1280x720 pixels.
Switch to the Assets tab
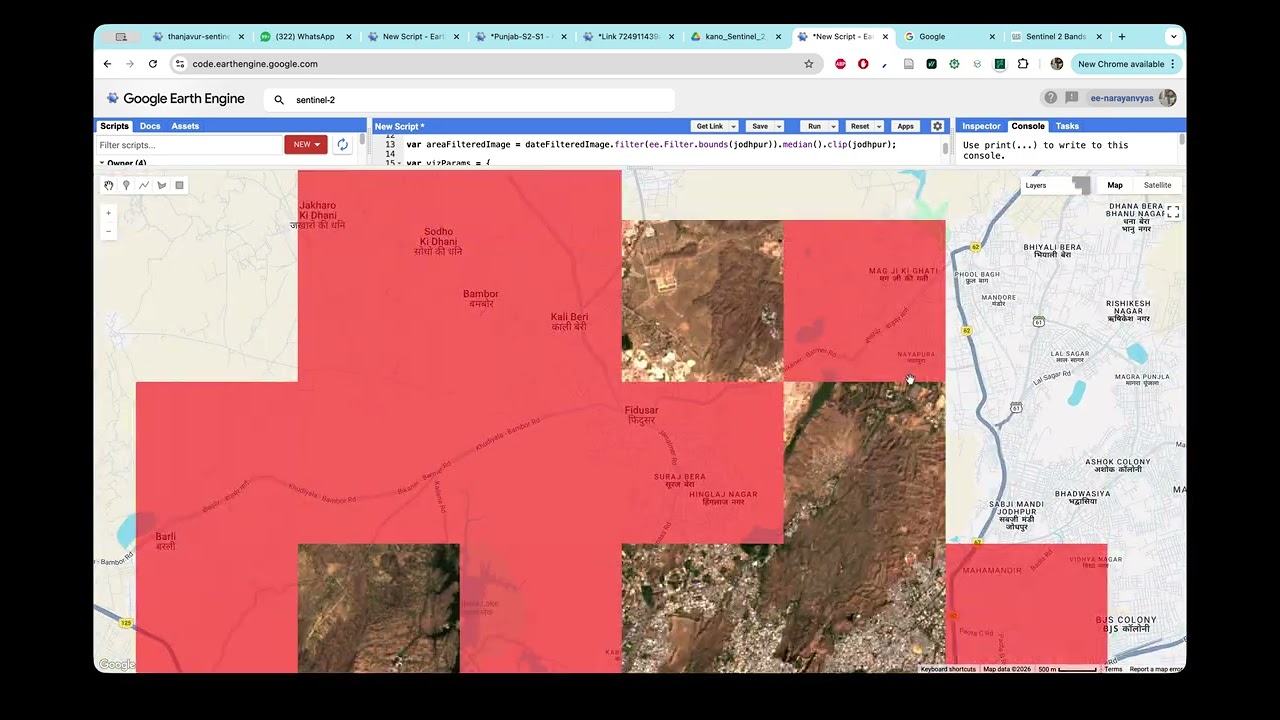(185, 126)
